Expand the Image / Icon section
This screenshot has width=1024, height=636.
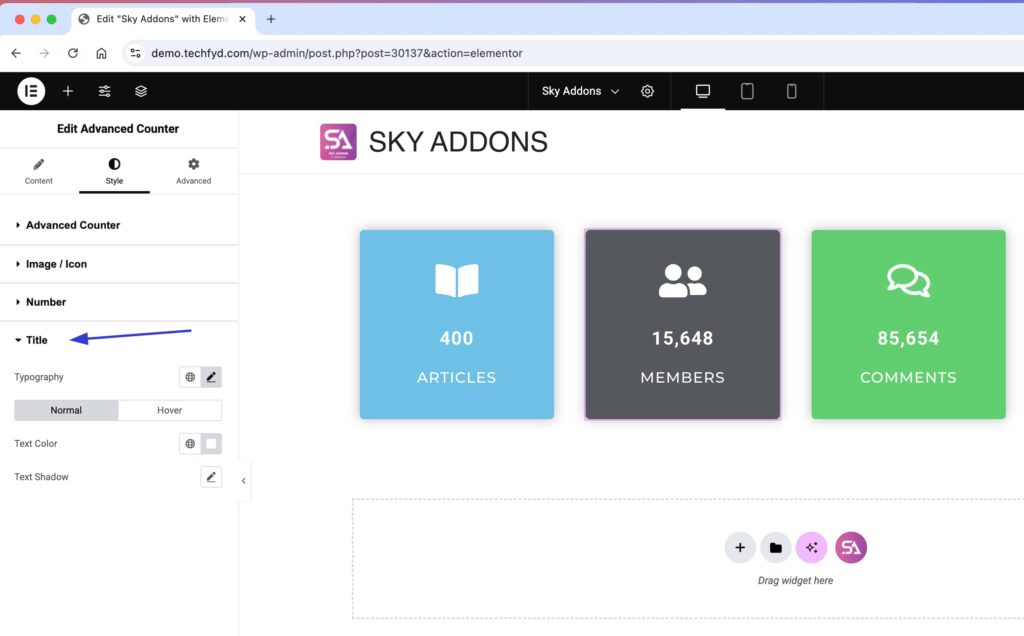point(119,264)
